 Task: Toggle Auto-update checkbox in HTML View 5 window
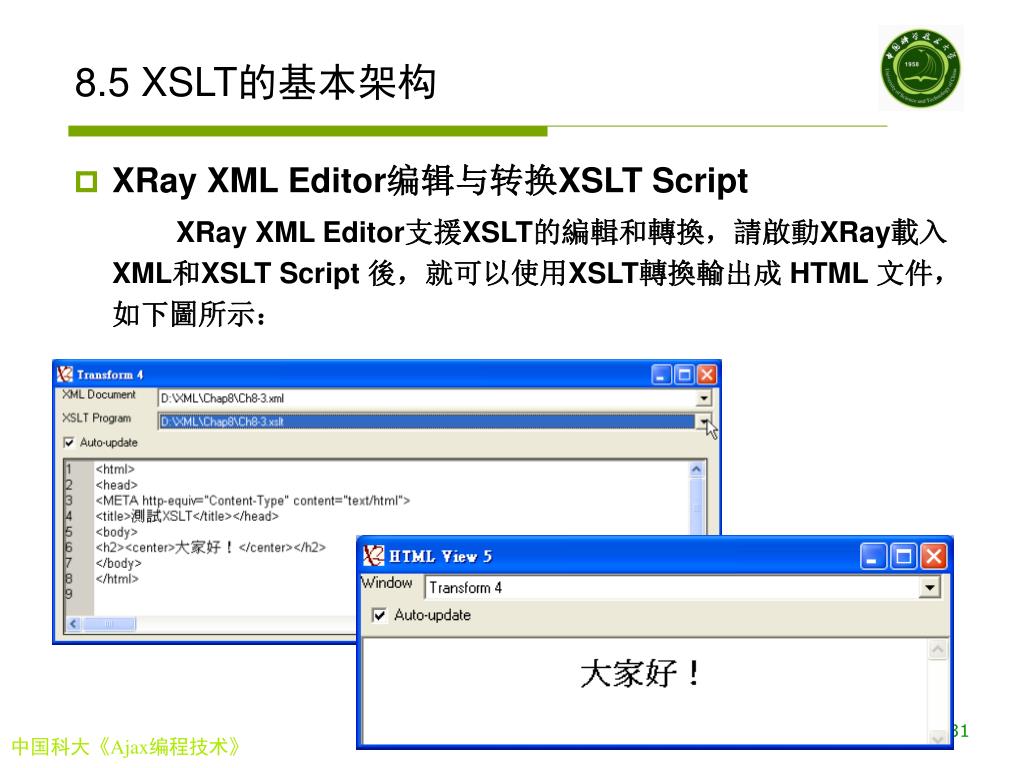pyautogui.click(x=379, y=615)
